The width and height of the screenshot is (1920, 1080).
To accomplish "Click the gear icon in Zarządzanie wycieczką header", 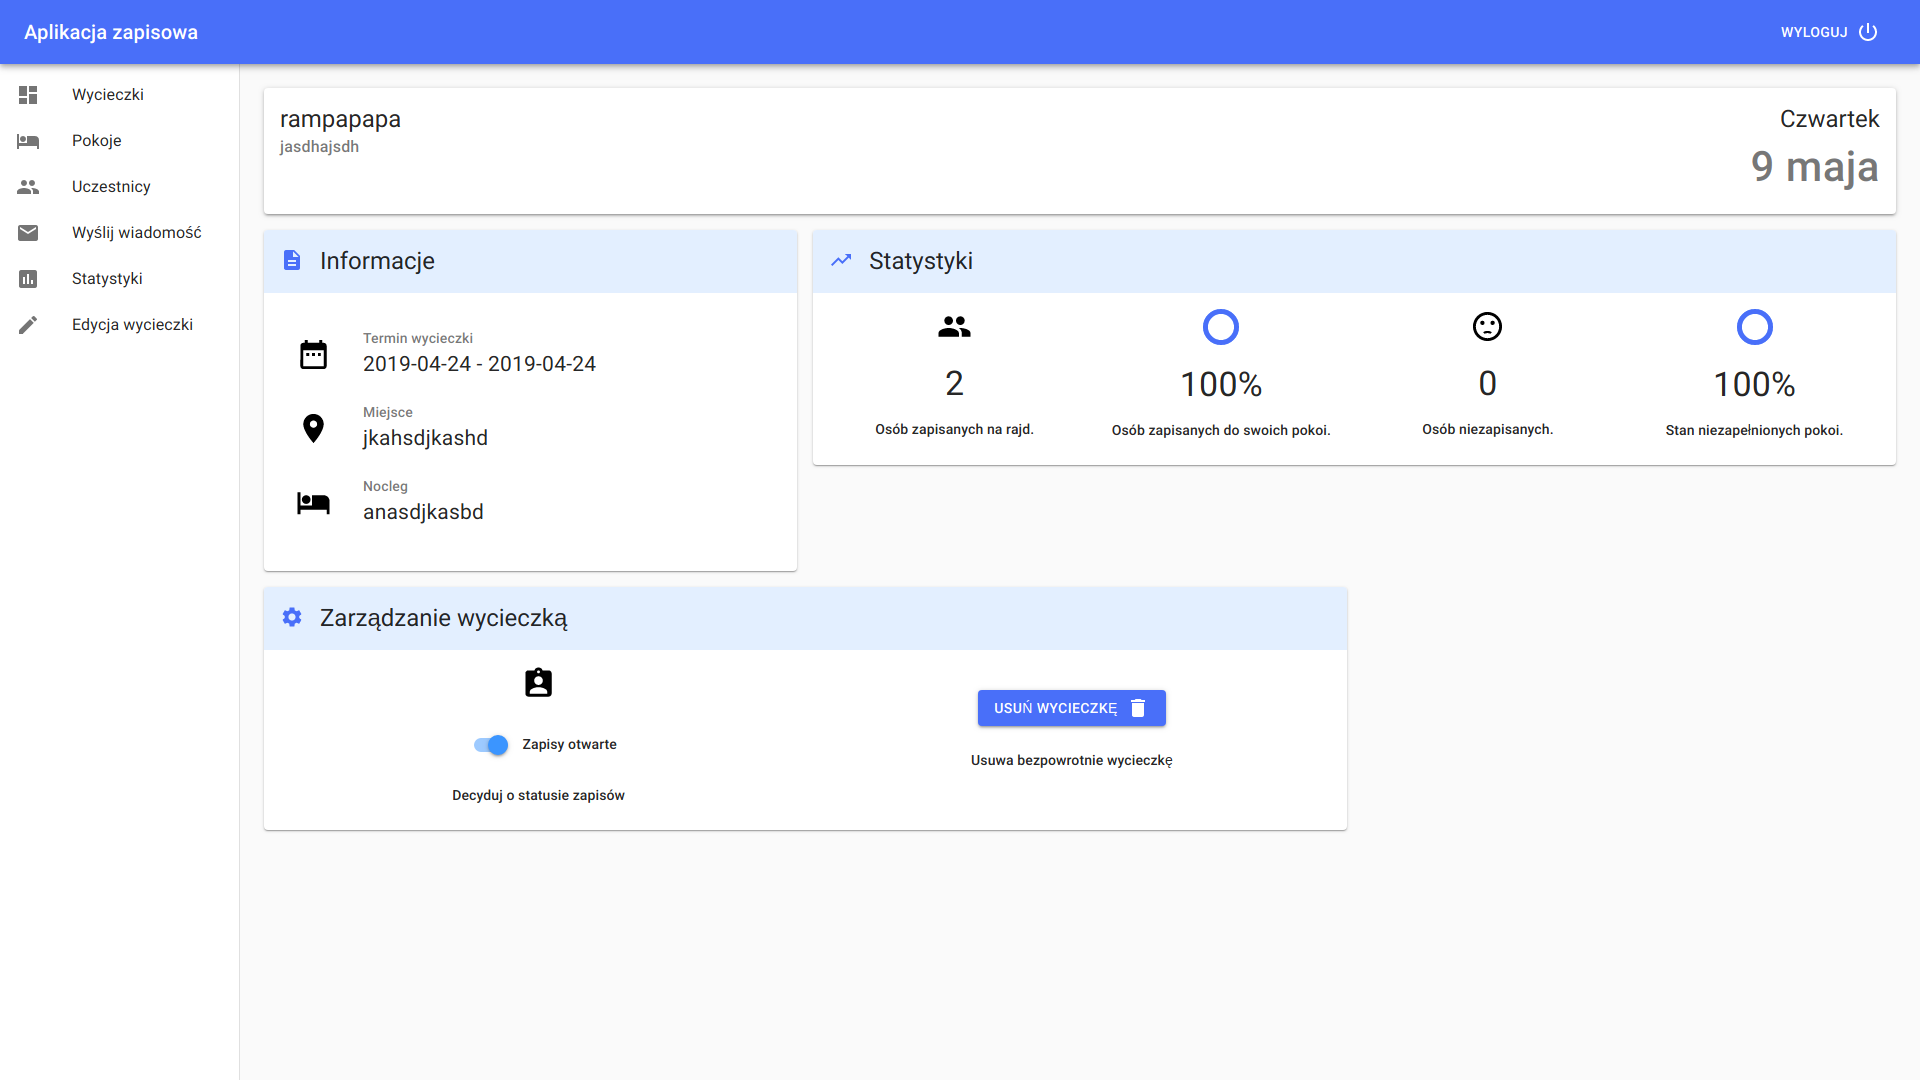I will (x=292, y=617).
